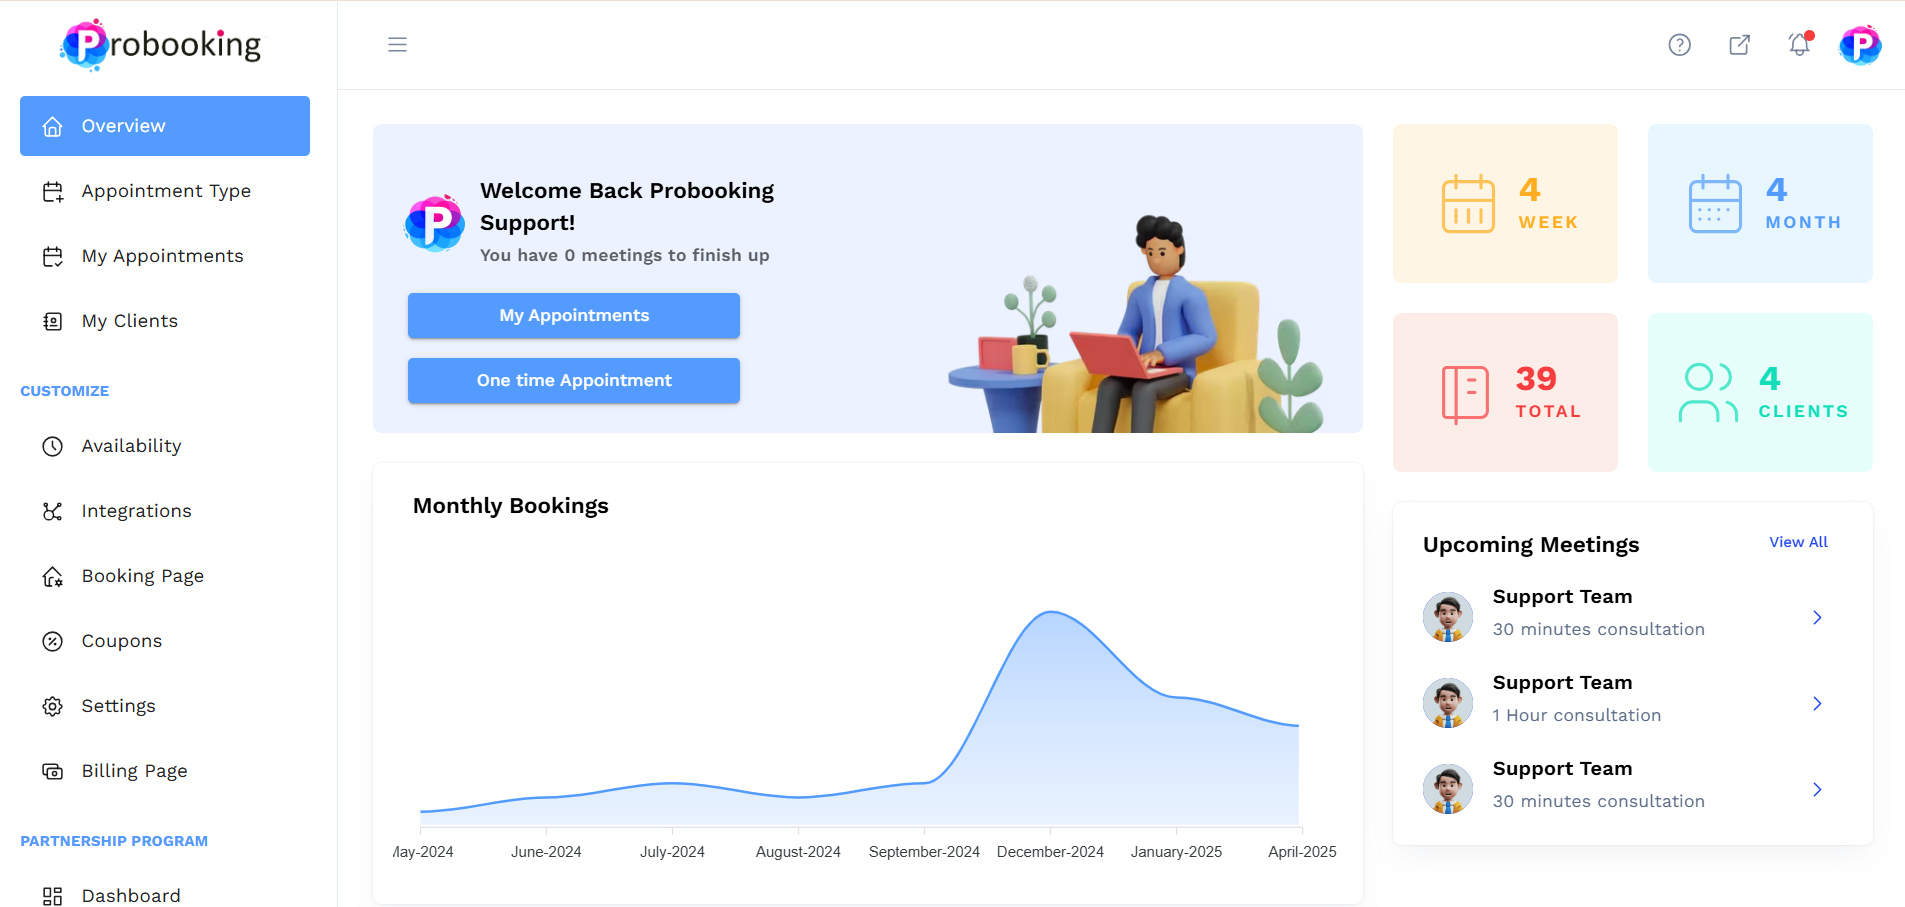Click the December-2024 chart axis label

coord(1050,852)
